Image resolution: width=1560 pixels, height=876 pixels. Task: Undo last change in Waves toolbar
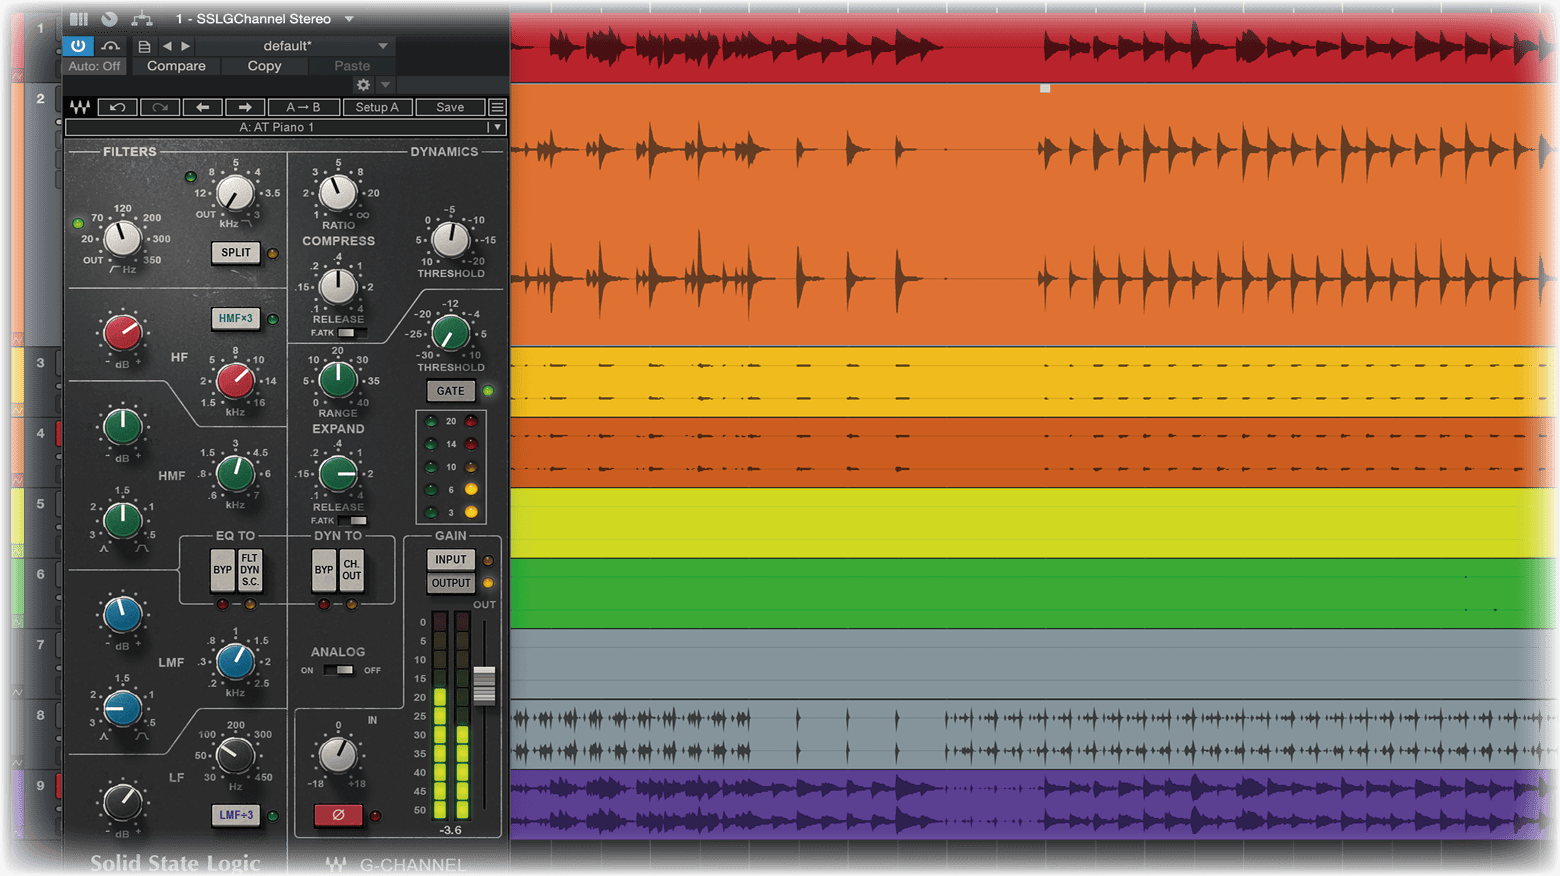click(x=117, y=107)
